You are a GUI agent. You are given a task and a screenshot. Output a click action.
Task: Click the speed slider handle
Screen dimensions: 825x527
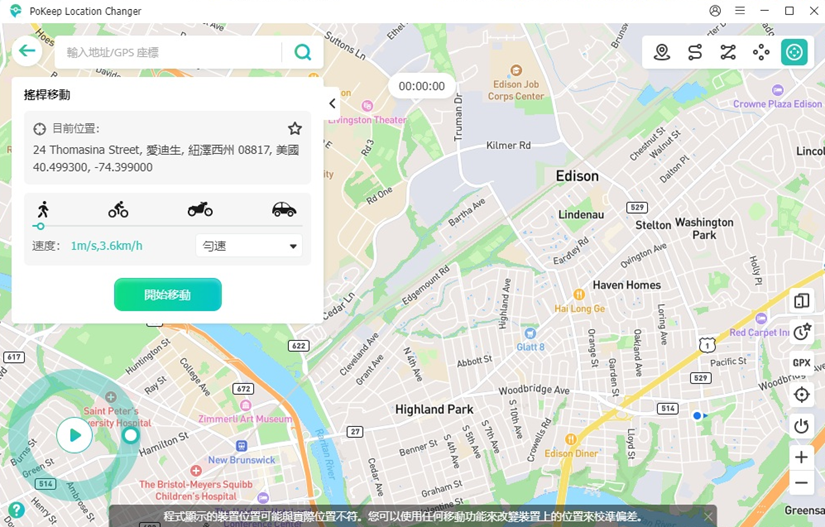39,227
